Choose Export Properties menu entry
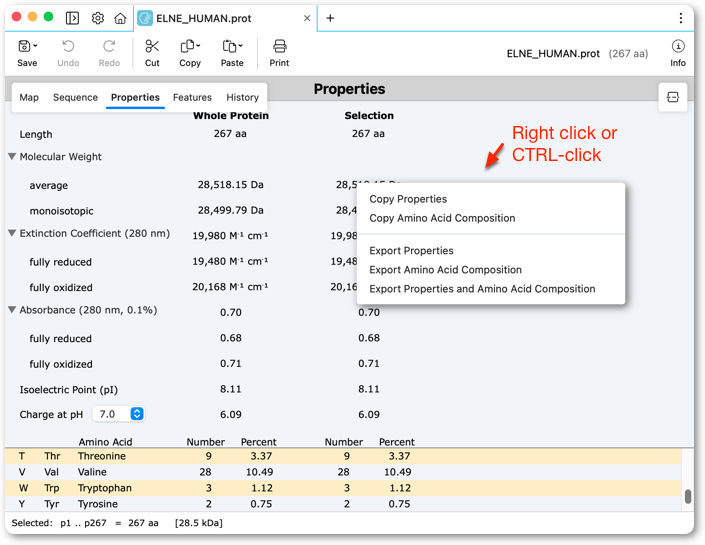The width and height of the screenshot is (705, 545). [x=411, y=250]
